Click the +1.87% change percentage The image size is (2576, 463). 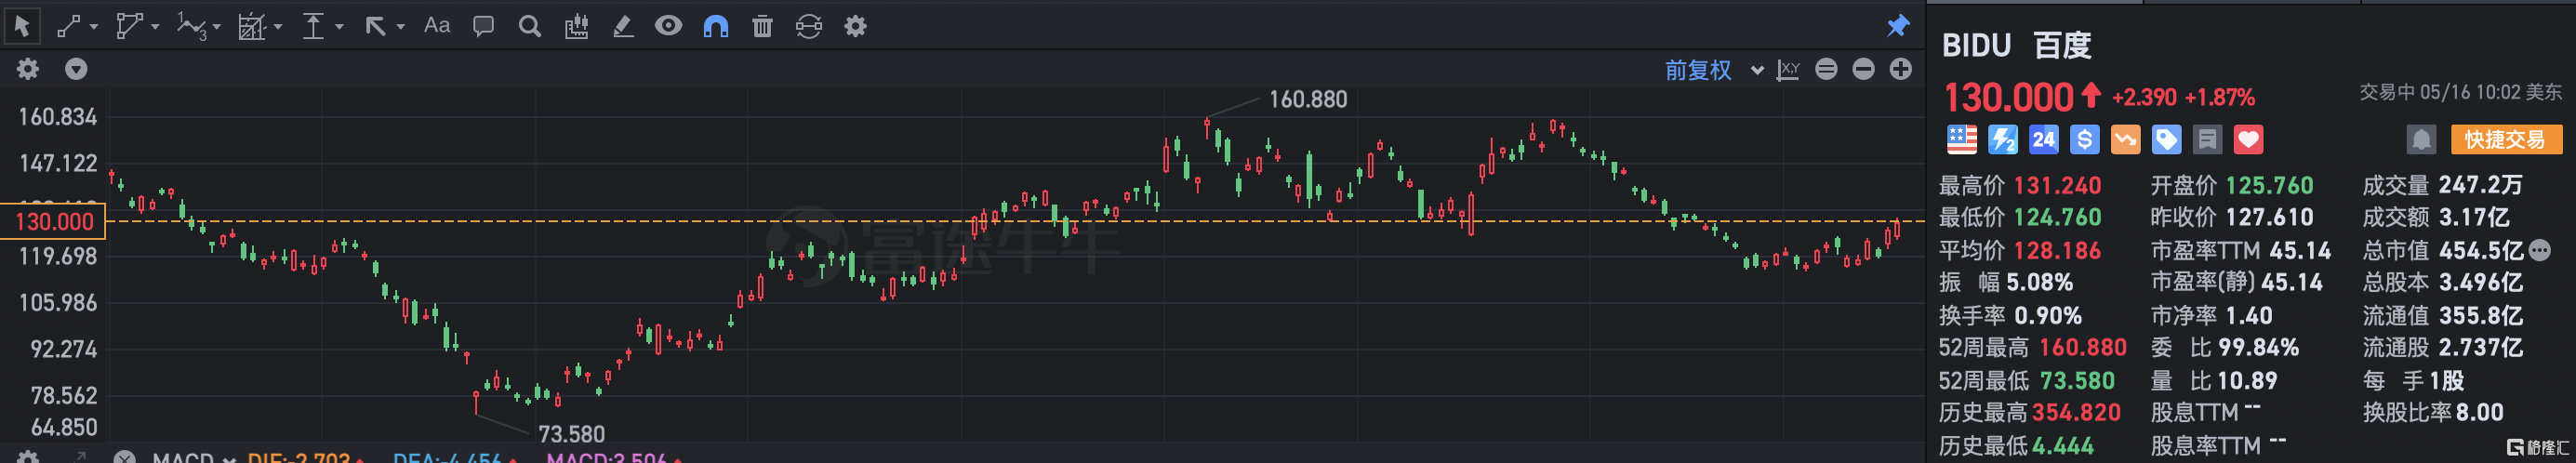point(2219,98)
